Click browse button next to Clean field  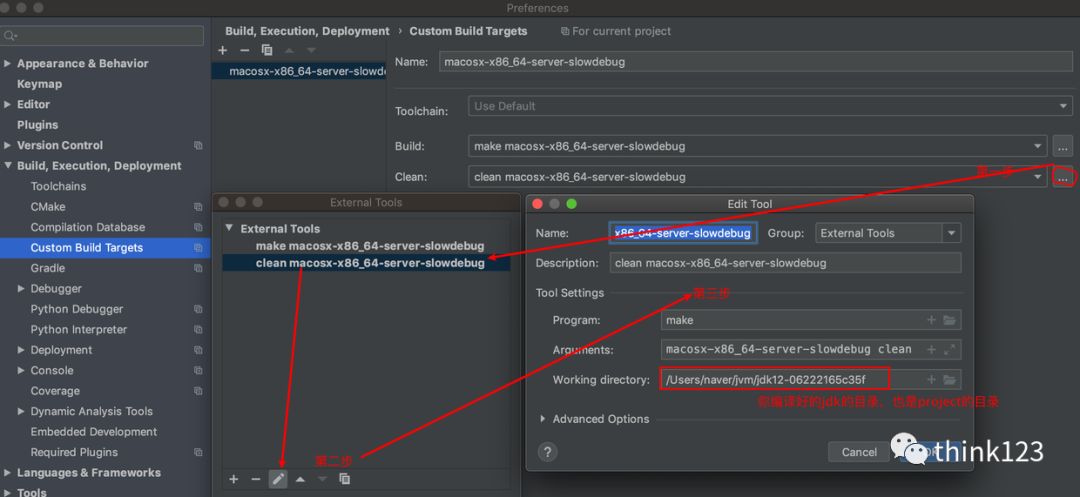[x=1062, y=177]
